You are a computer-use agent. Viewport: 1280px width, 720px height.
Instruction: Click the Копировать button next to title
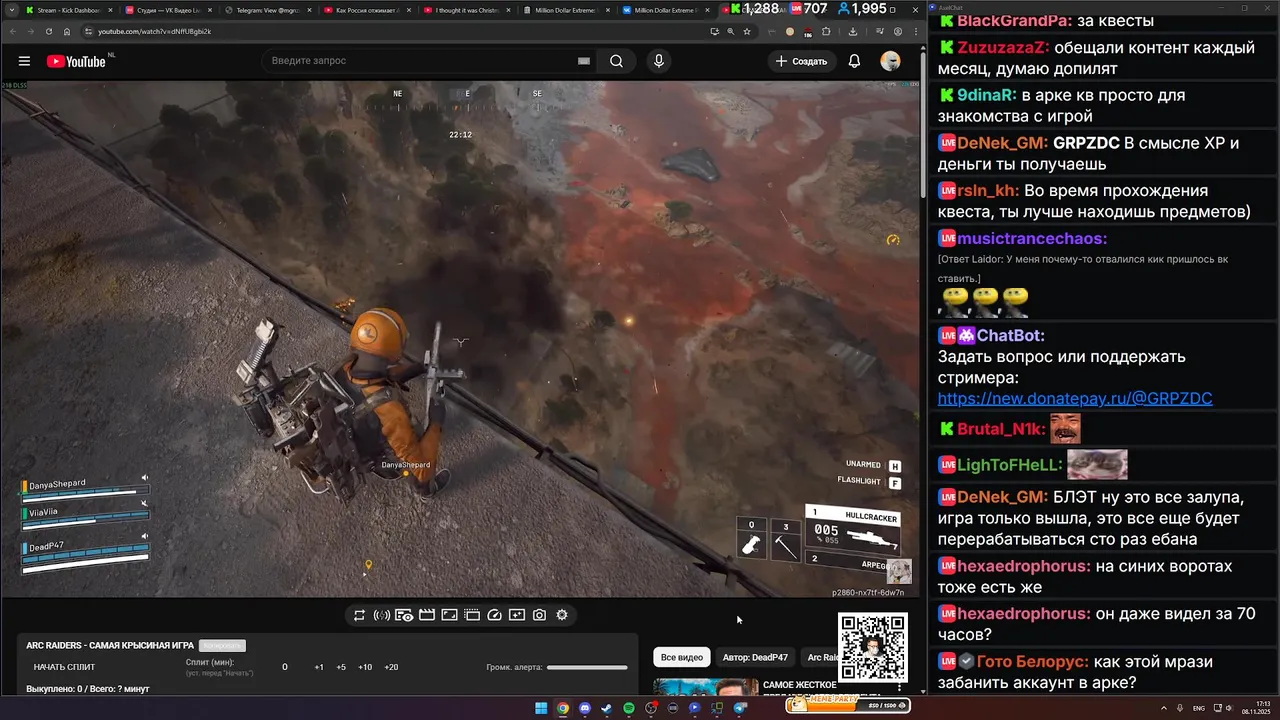222,646
